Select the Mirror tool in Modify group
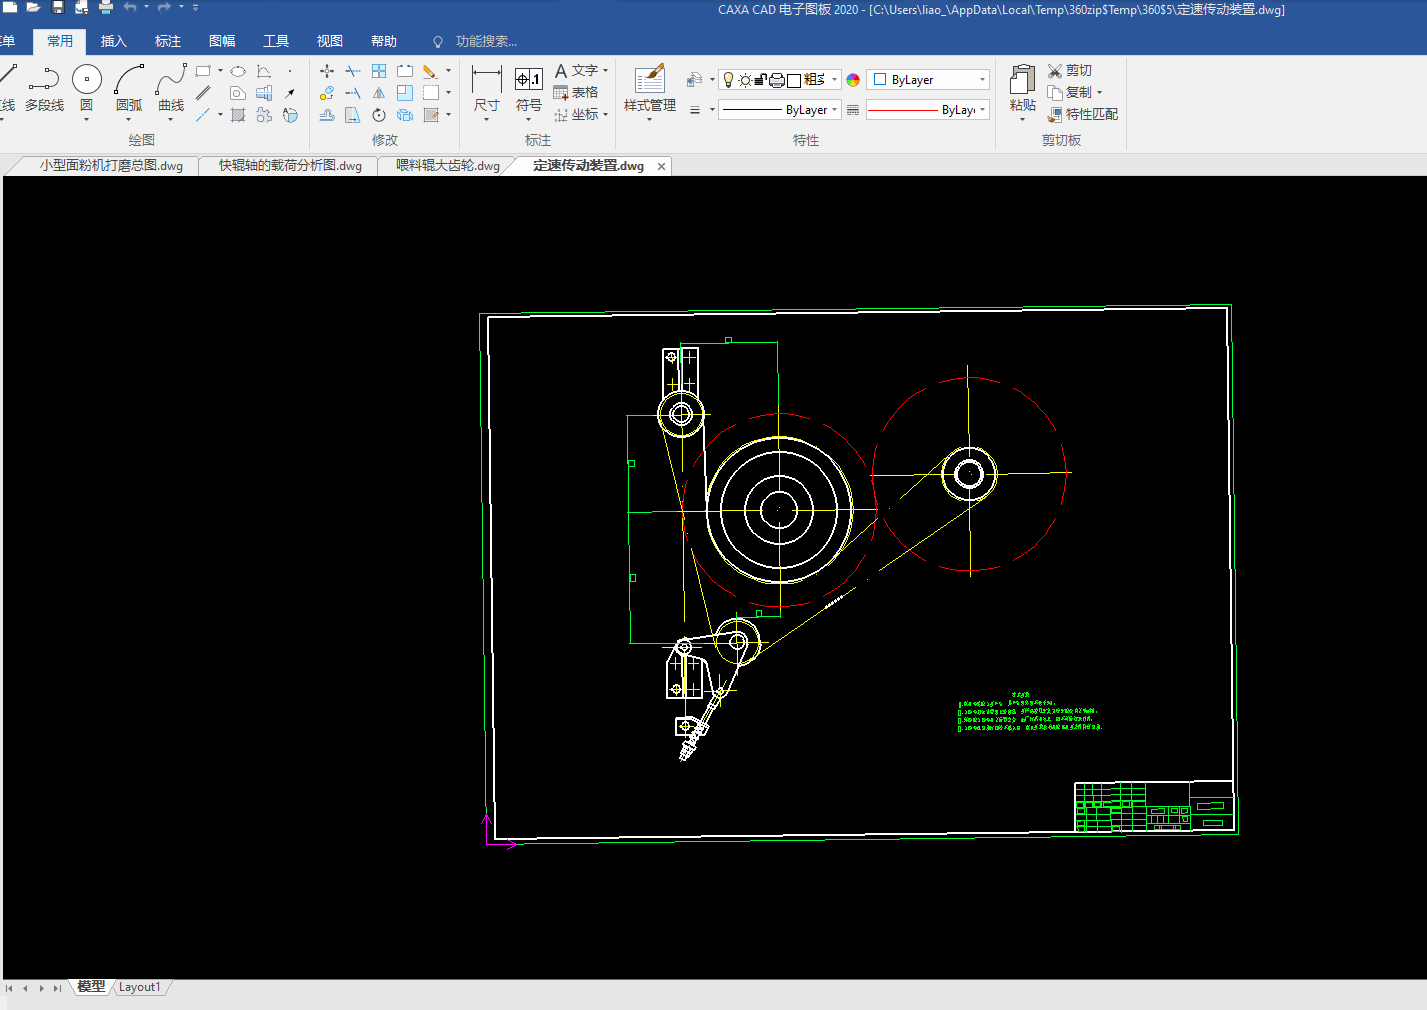1427x1010 pixels. (x=379, y=93)
